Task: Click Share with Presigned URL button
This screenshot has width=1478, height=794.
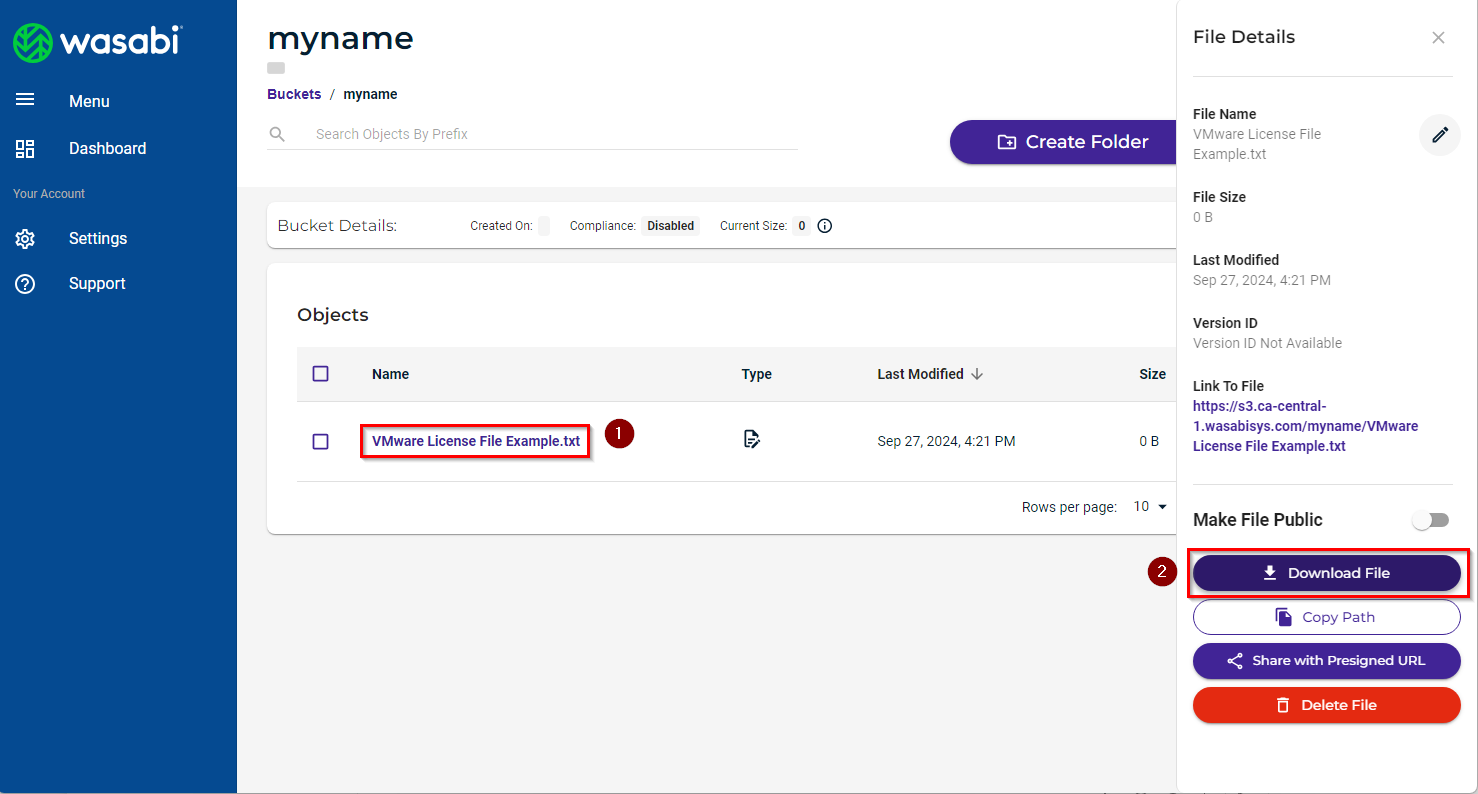Action: click(1327, 661)
